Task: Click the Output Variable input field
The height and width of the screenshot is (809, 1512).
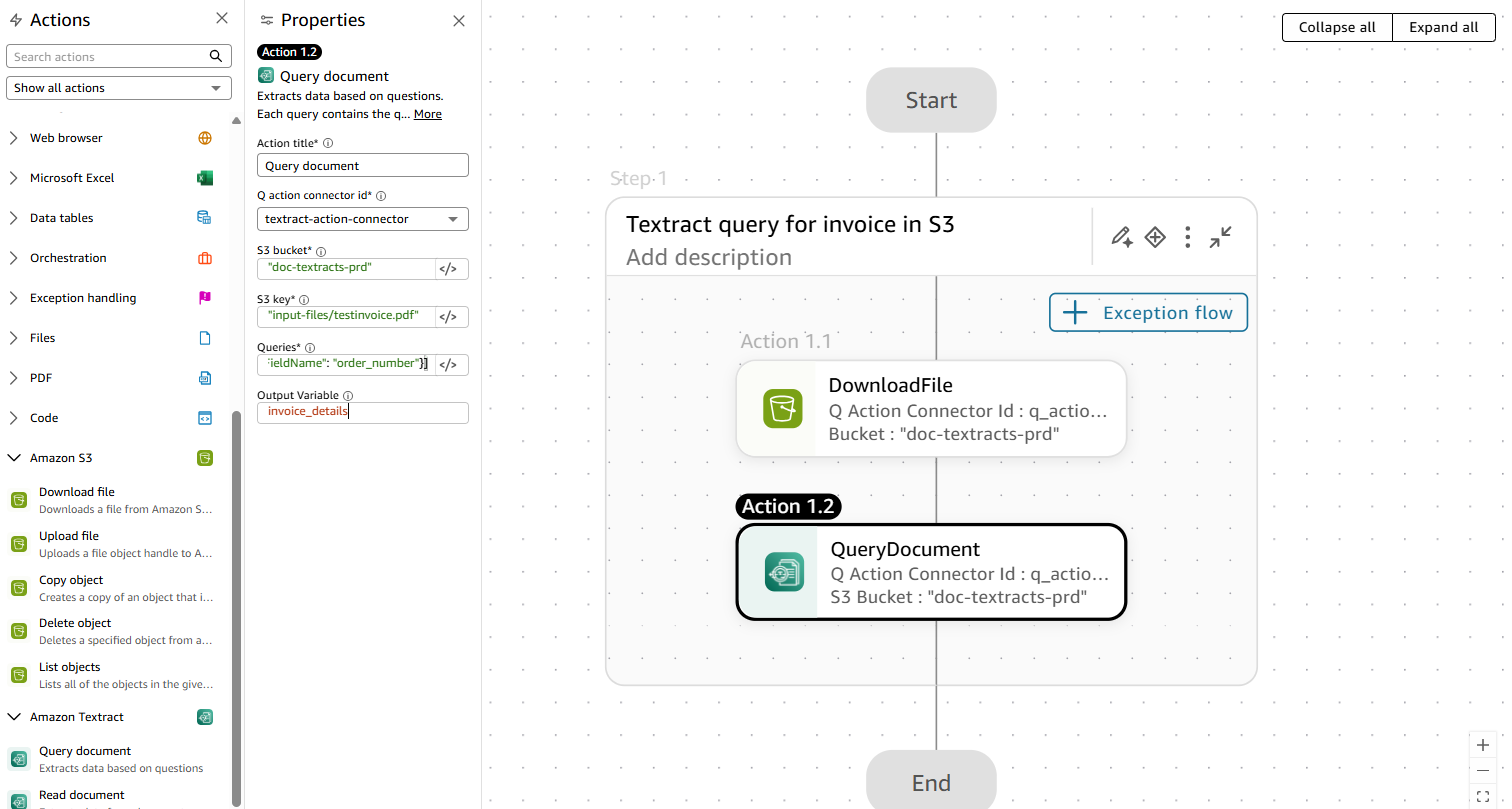Action: tap(363, 413)
